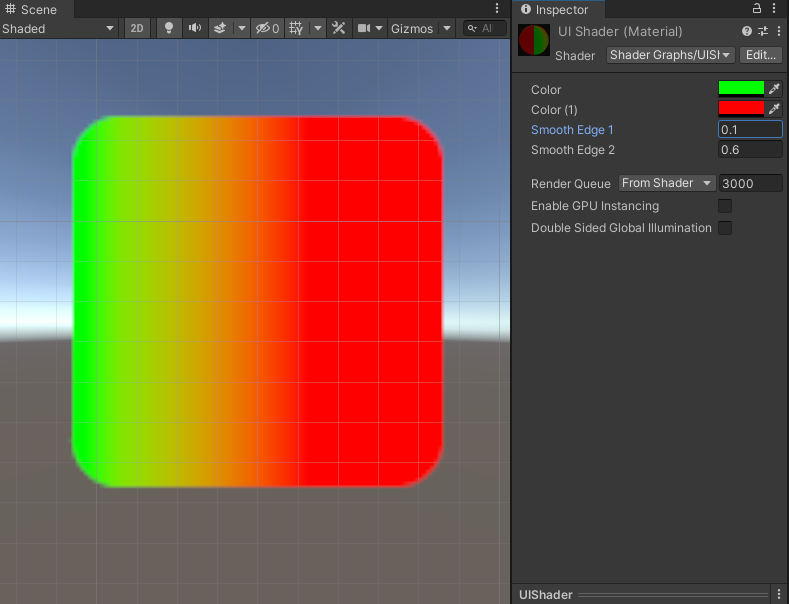Click the Render Queue 3000 field

pos(750,183)
